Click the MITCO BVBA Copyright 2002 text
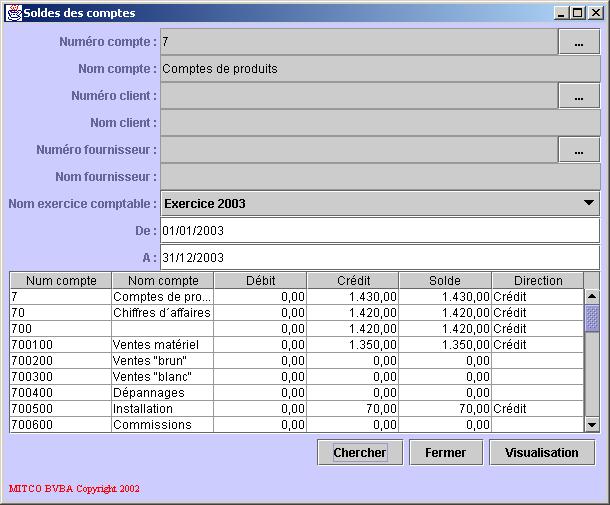 point(74,489)
